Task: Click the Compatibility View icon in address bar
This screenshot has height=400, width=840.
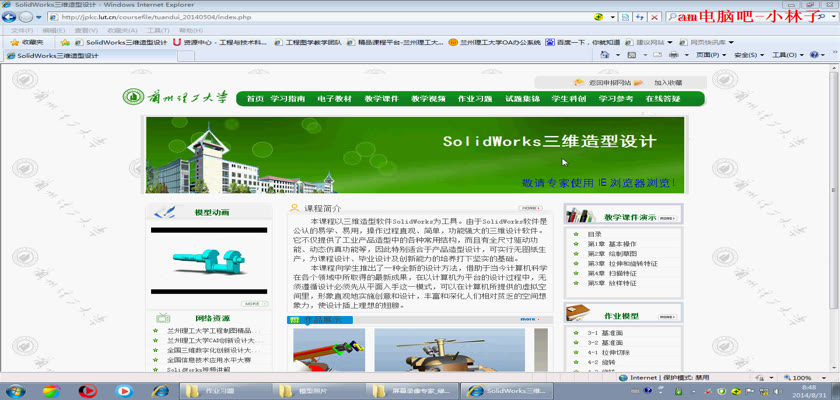Action: [x=625, y=17]
